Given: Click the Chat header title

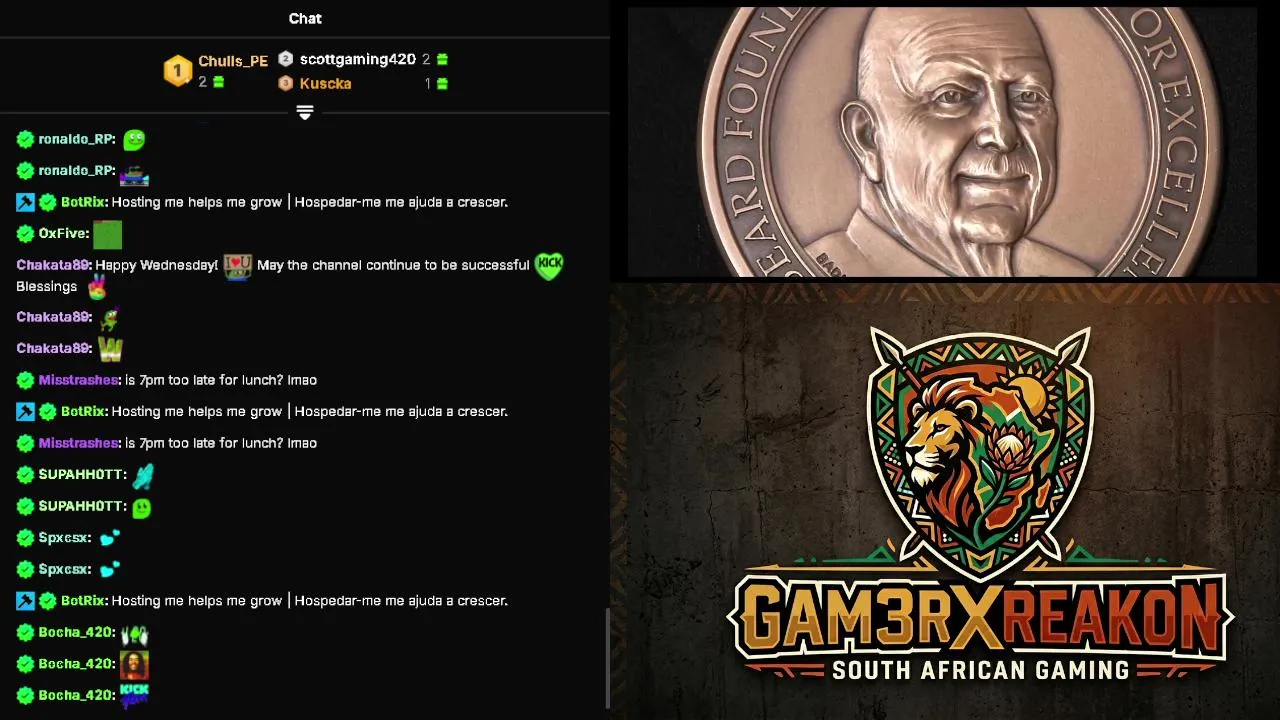Looking at the screenshot, I should pos(305,18).
